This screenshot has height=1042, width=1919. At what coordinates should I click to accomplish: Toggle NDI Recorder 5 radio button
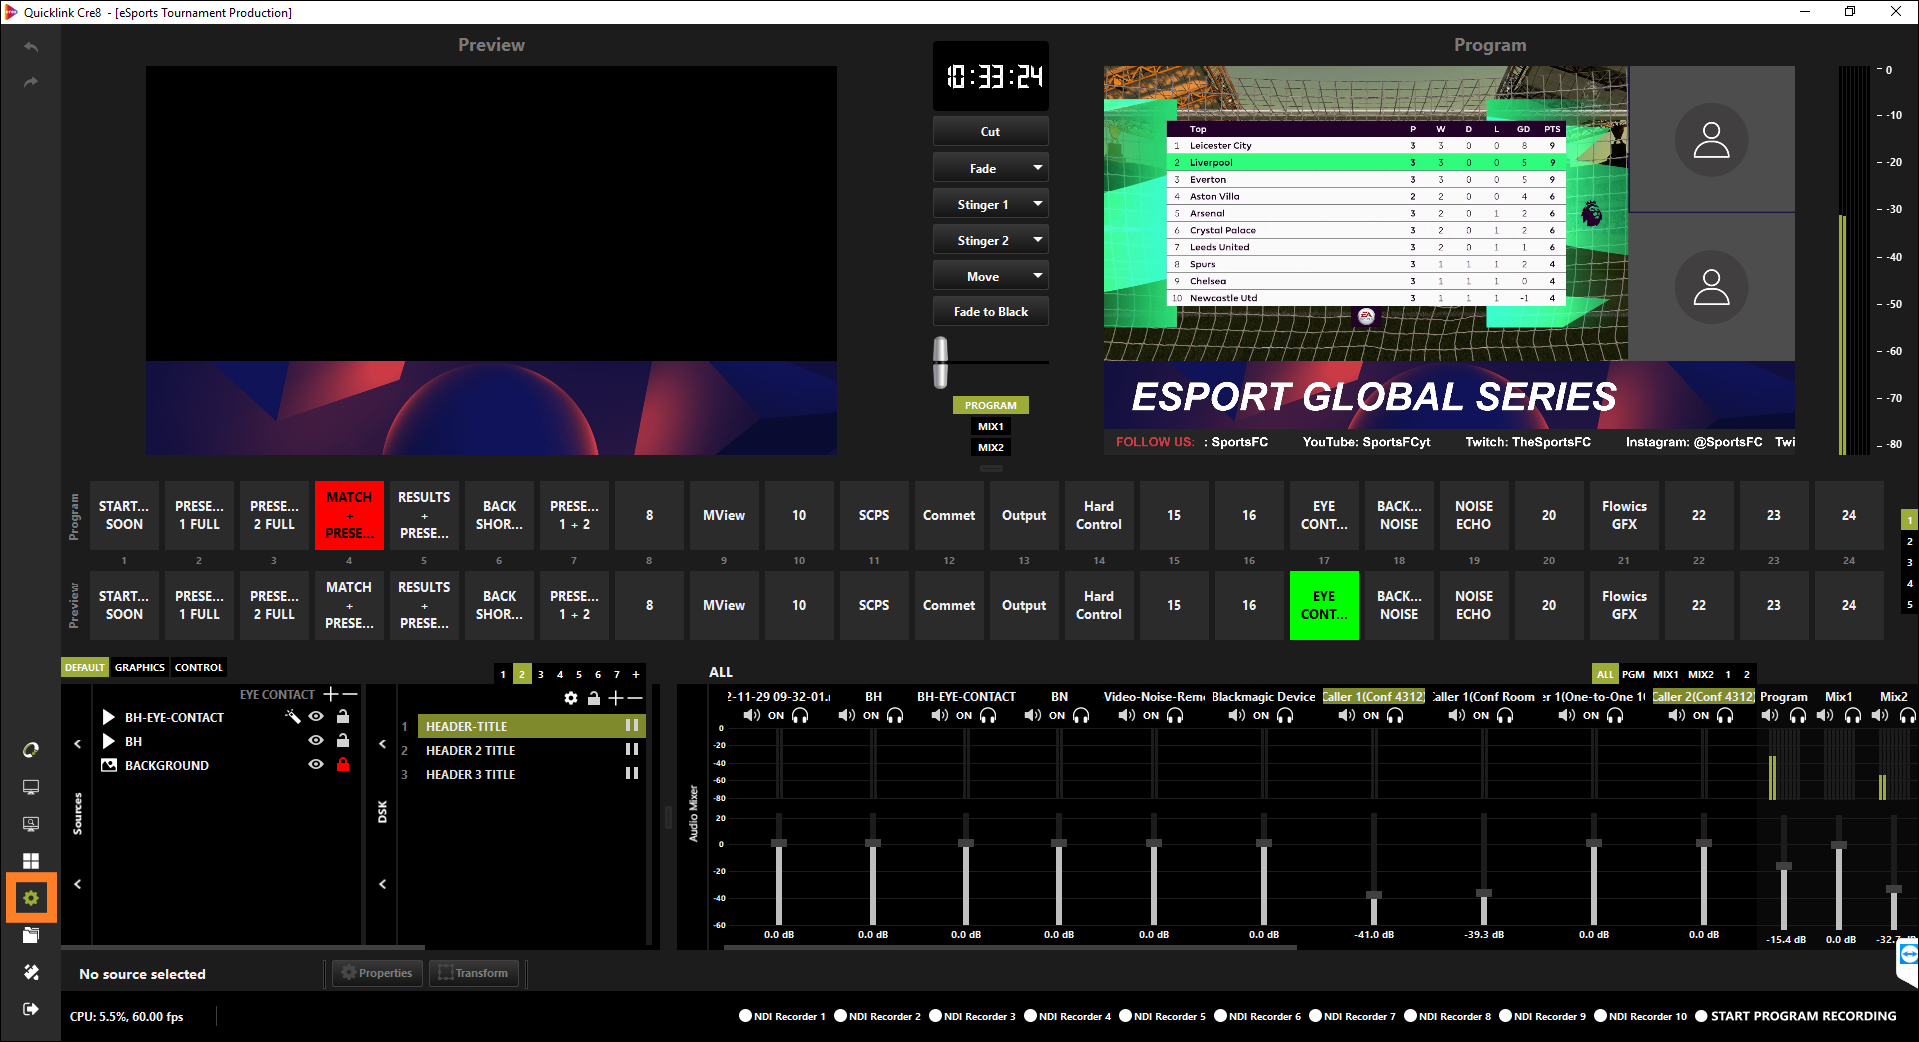[1125, 1016]
